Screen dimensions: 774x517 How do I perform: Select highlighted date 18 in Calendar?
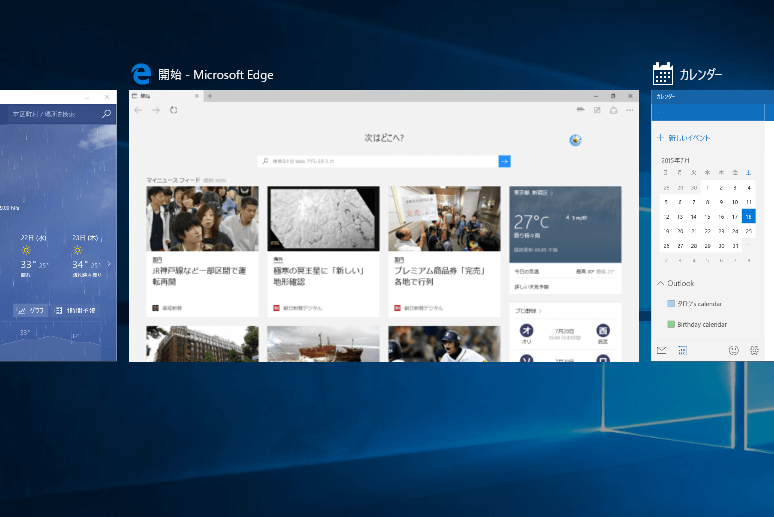pos(749,216)
